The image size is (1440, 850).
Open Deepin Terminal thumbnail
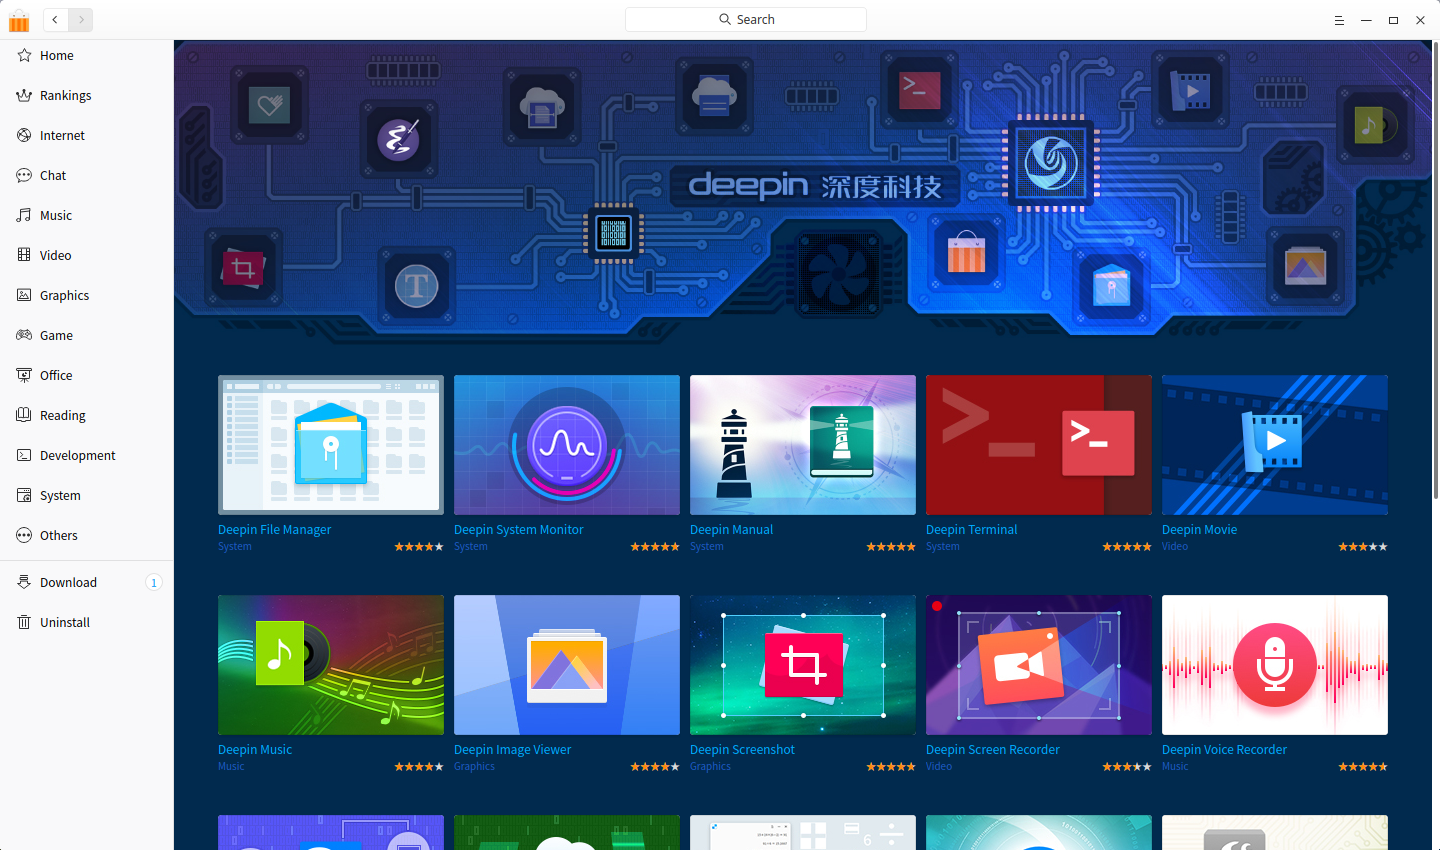click(1039, 445)
